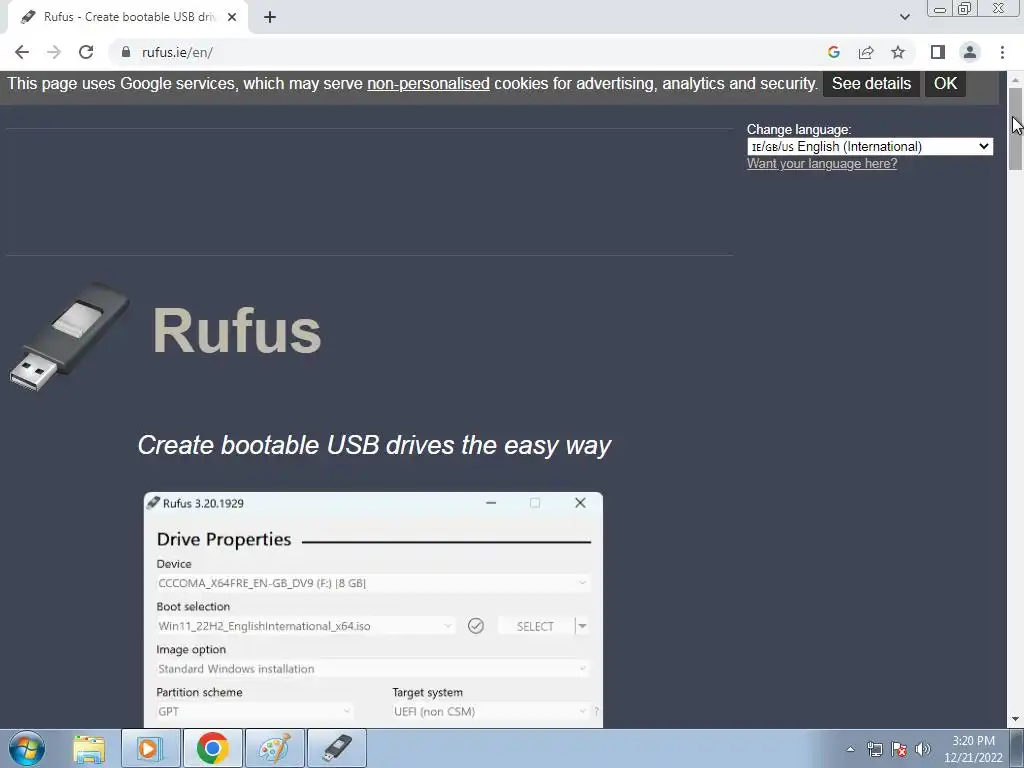Reload the rufus.ie page
Screen dimensions: 1024x768
[x=86, y=52]
